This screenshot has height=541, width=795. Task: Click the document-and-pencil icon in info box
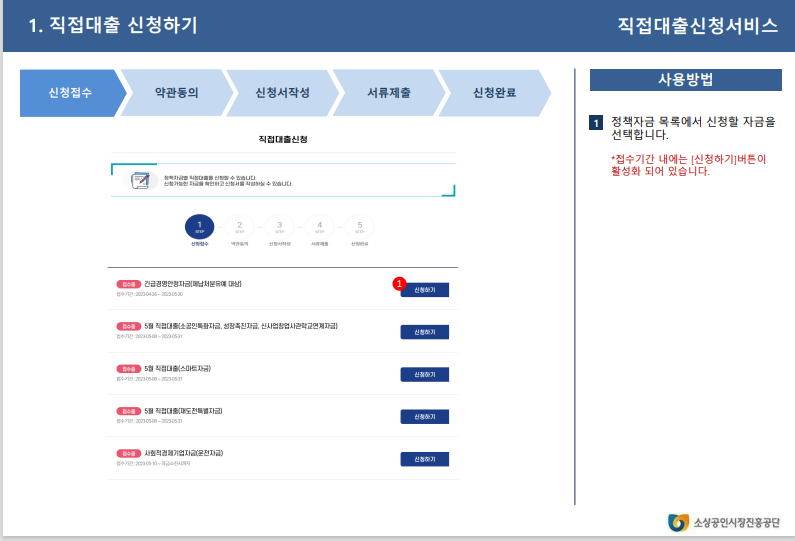click(x=140, y=180)
